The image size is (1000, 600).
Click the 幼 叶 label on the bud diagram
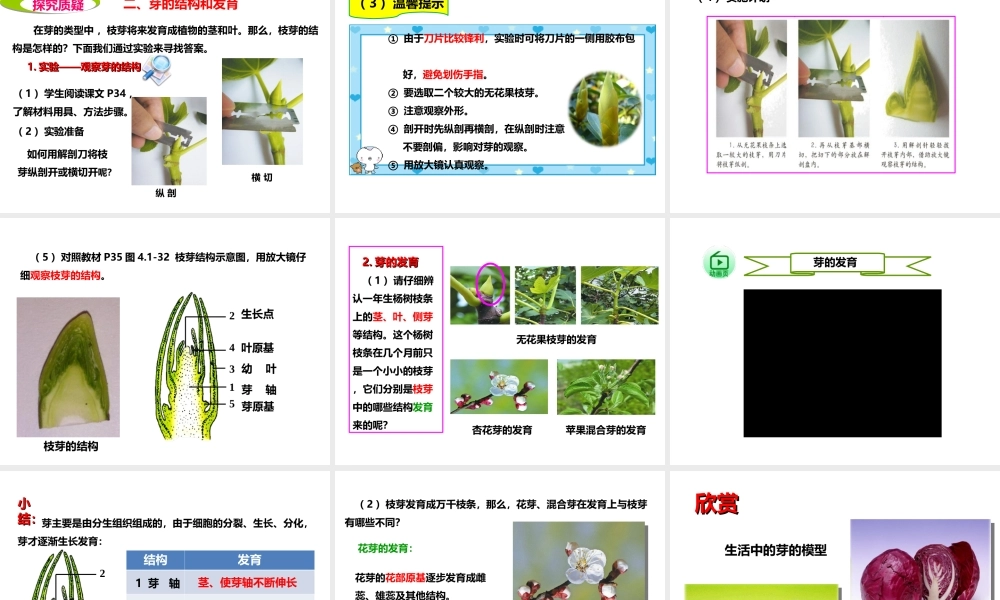point(258,369)
